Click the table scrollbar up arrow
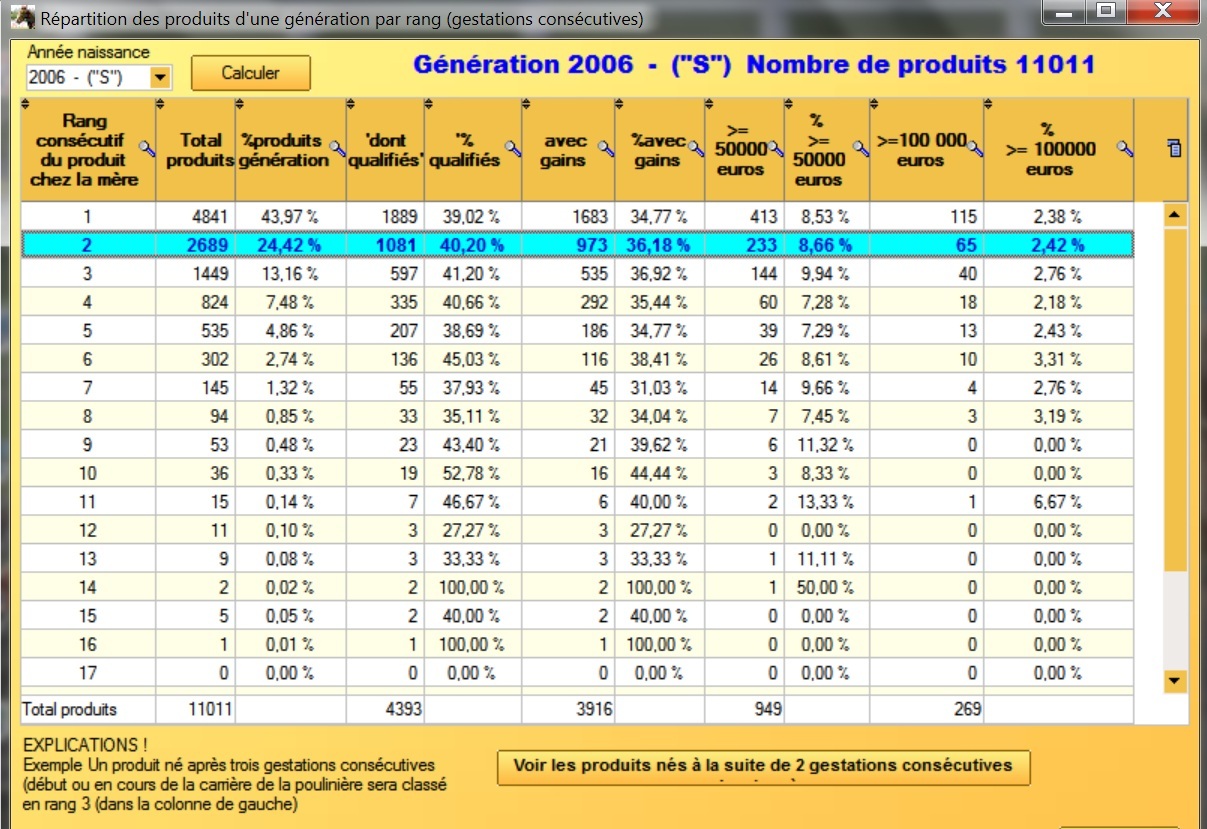The image size is (1207, 829). pos(1175,215)
